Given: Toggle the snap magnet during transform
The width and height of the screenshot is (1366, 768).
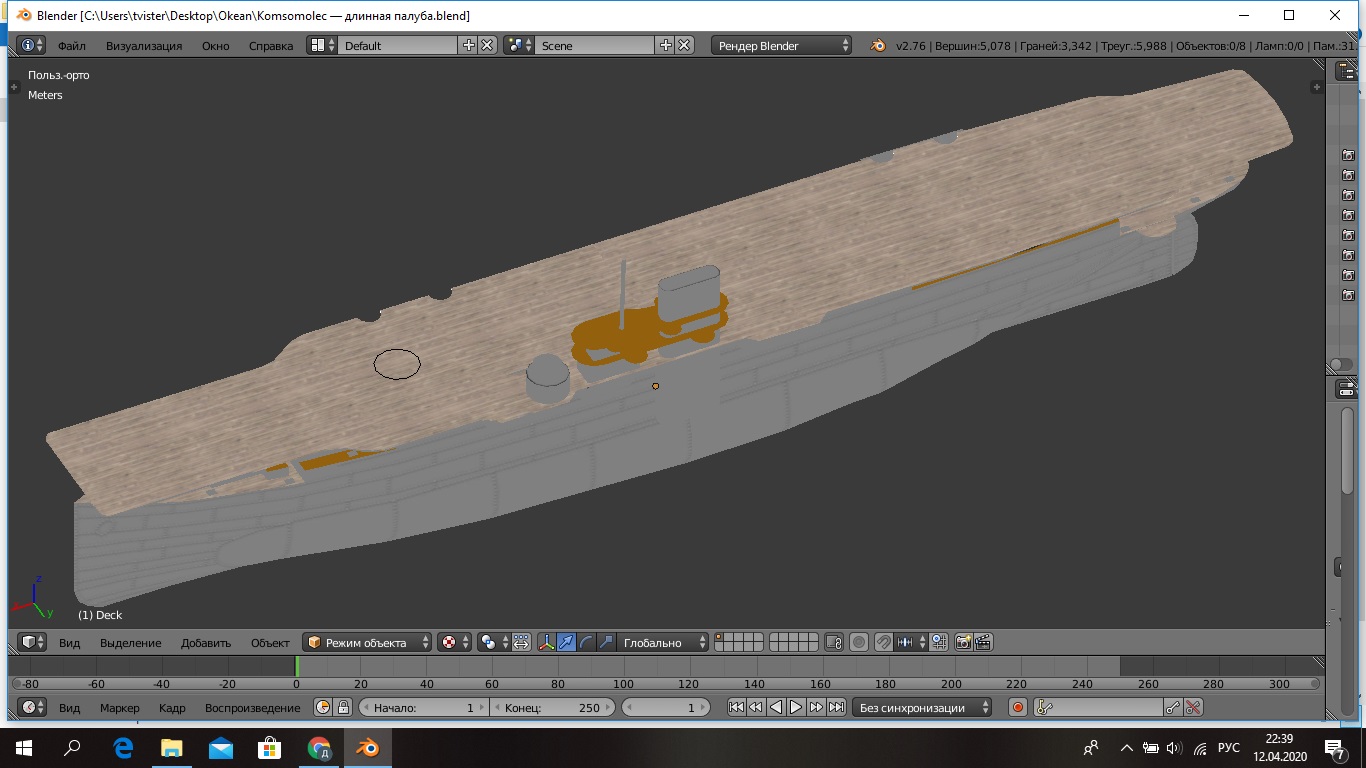Looking at the screenshot, I should pos(884,642).
